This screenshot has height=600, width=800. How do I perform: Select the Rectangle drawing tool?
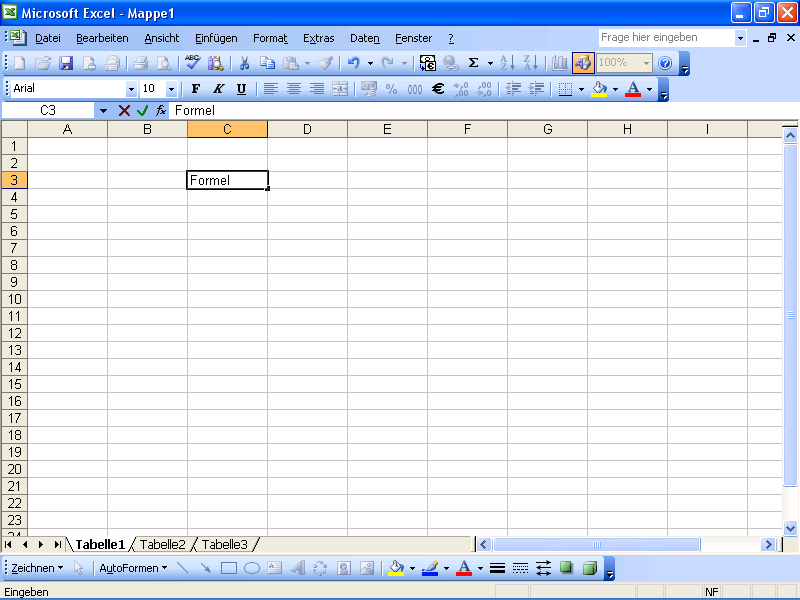[228, 568]
